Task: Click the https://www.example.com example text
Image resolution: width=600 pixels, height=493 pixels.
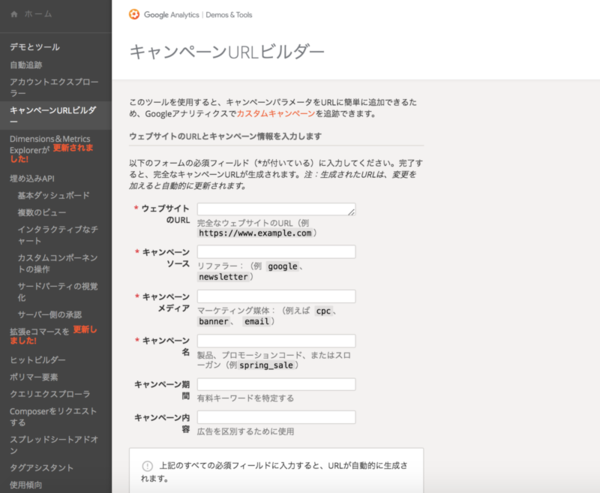Action: coord(255,233)
